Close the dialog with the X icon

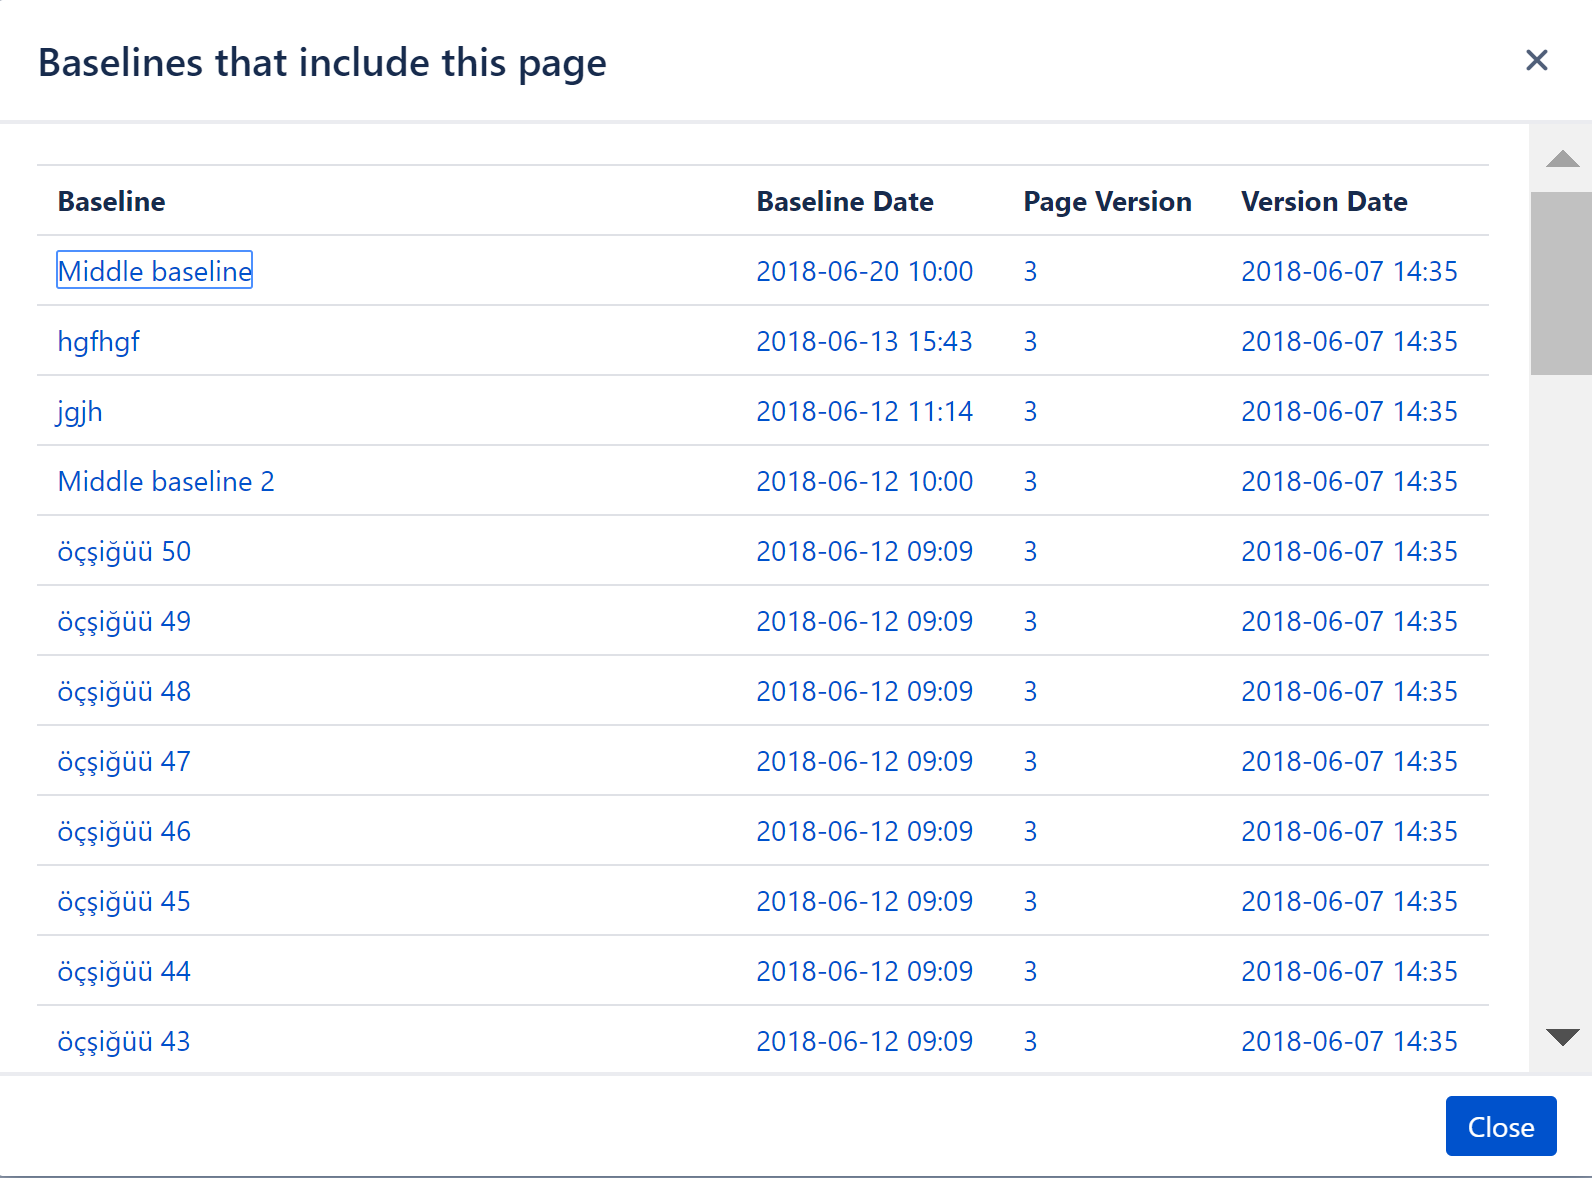tap(1536, 61)
